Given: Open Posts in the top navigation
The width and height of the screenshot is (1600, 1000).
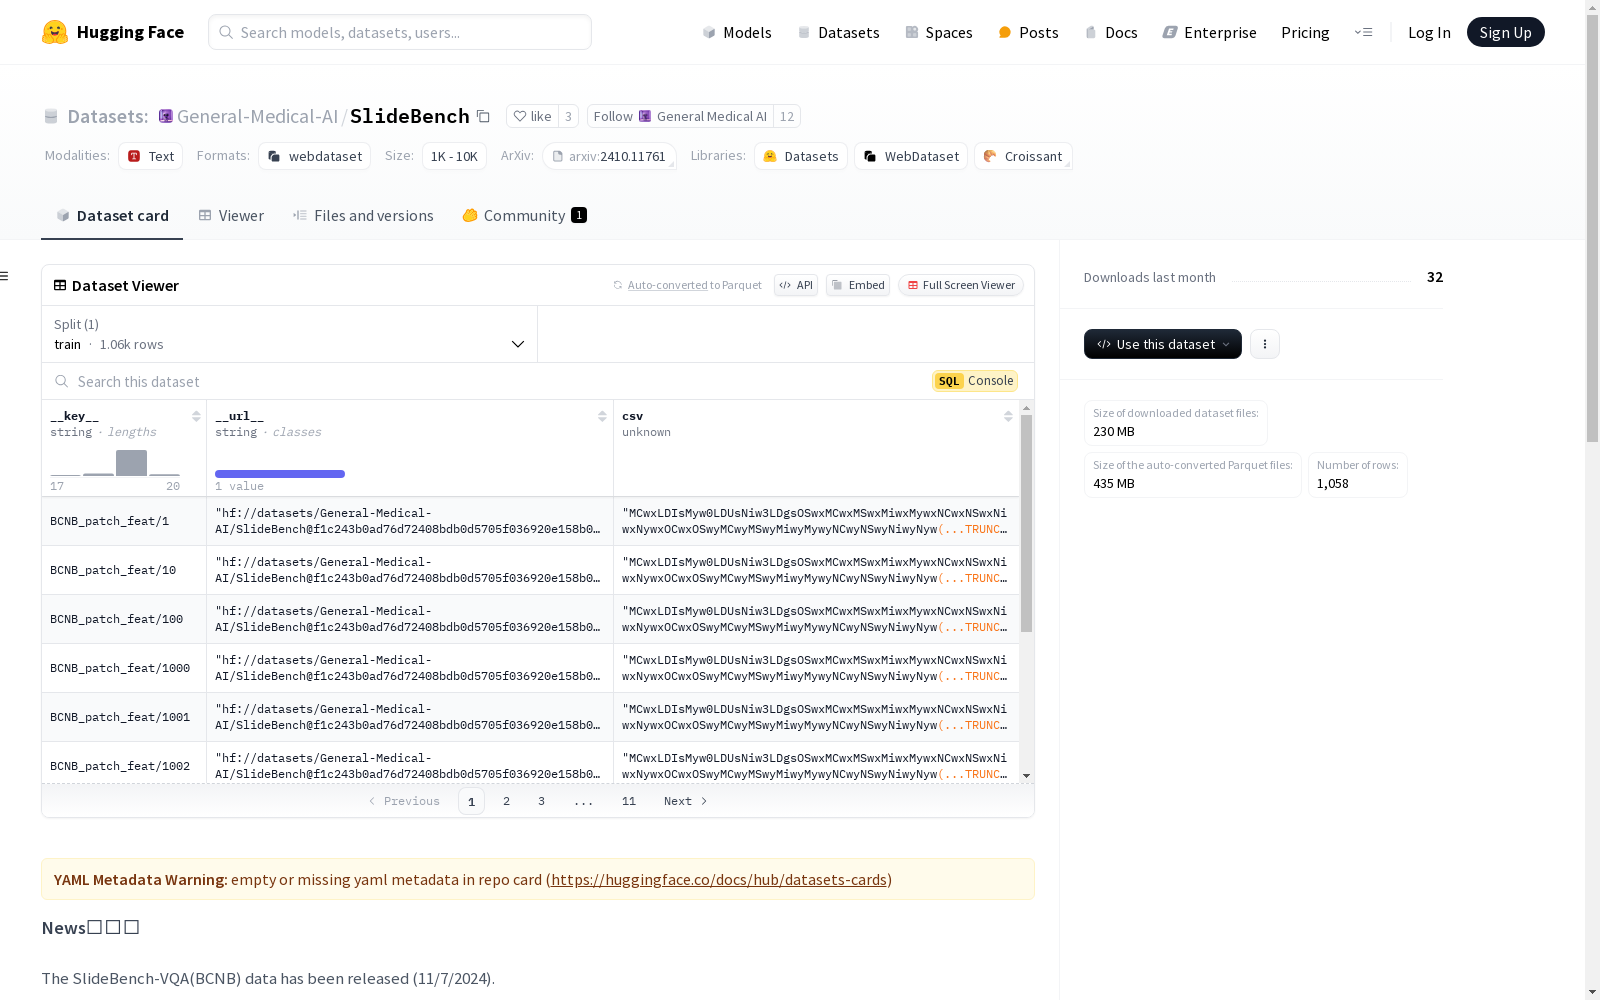Looking at the screenshot, I should [x=1028, y=32].
